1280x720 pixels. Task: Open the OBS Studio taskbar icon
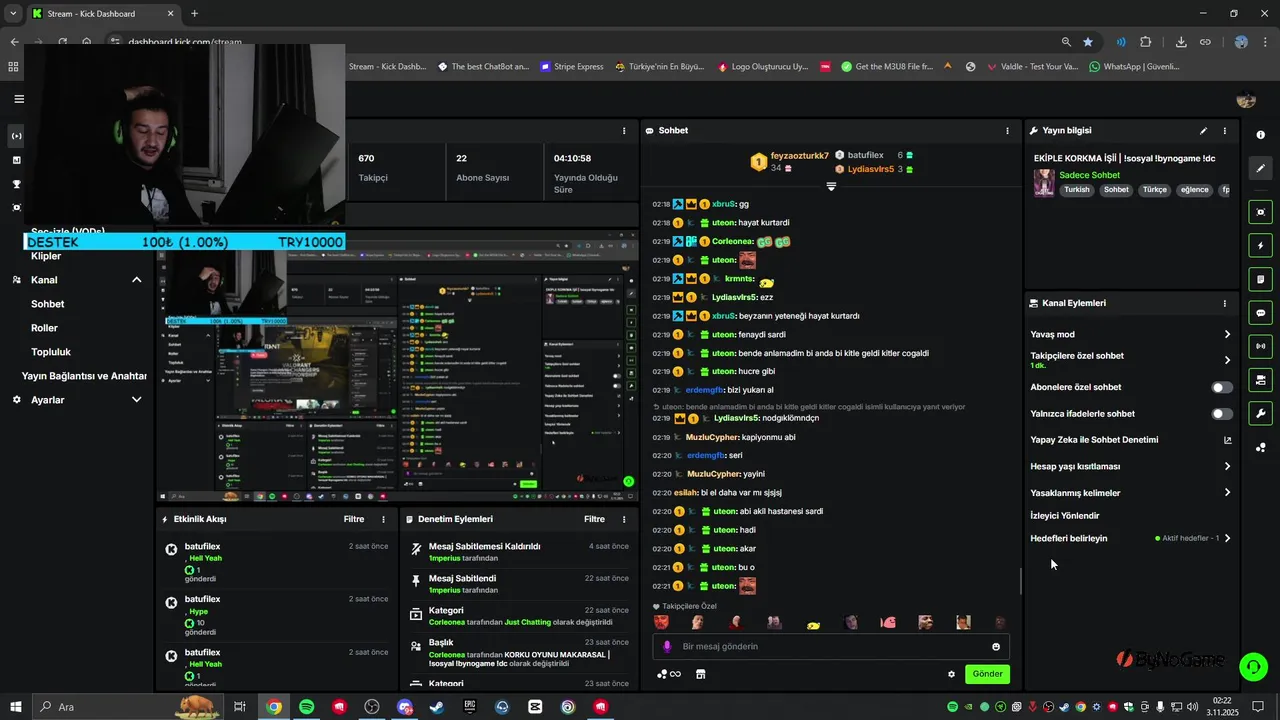[x=372, y=706]
